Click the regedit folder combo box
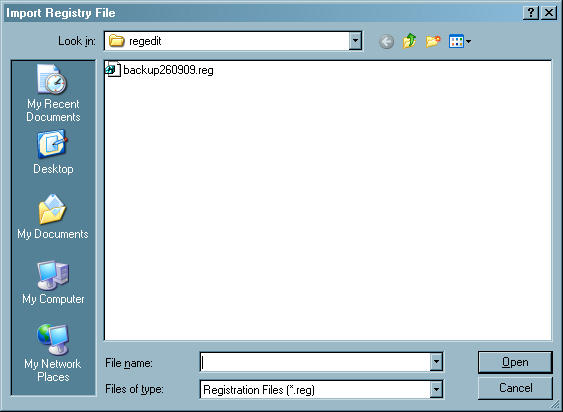Screen dimensions: 563x412 tap(233, 41)
